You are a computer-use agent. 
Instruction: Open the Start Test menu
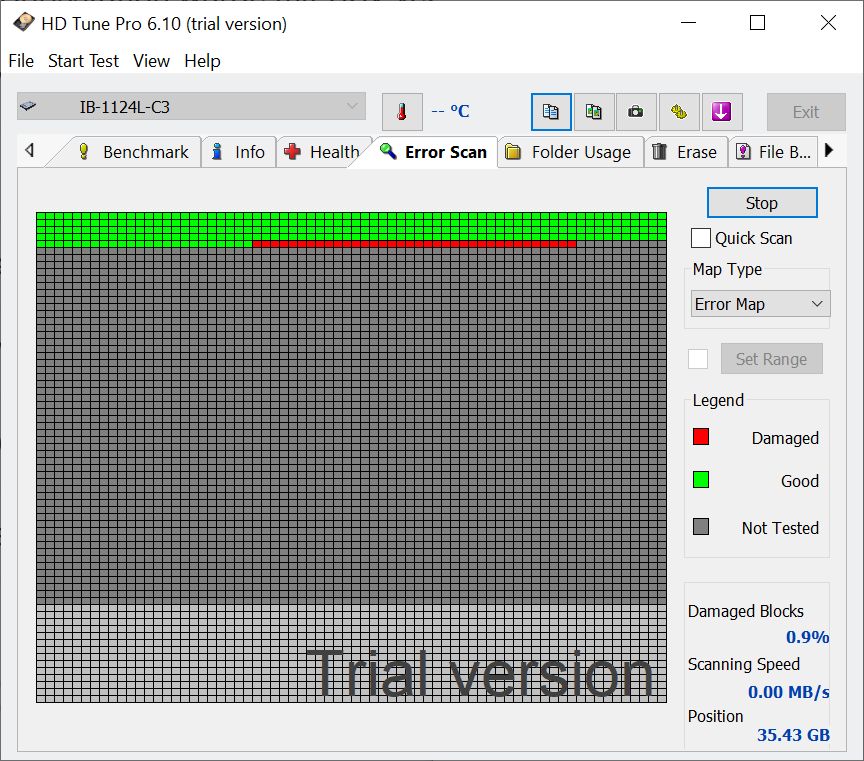(x=83, y=61)
